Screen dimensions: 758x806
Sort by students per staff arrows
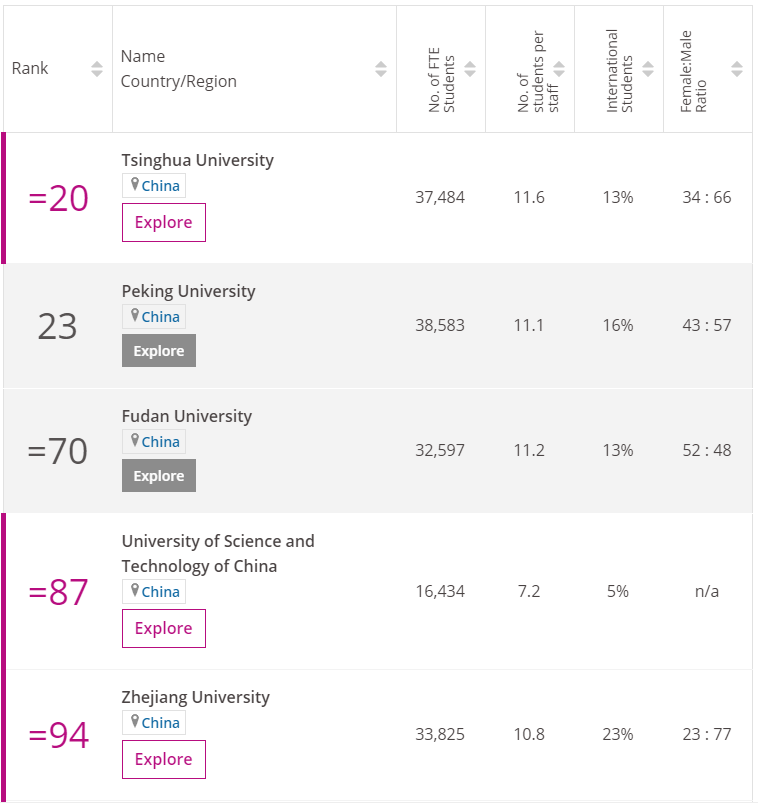(559, 69)
